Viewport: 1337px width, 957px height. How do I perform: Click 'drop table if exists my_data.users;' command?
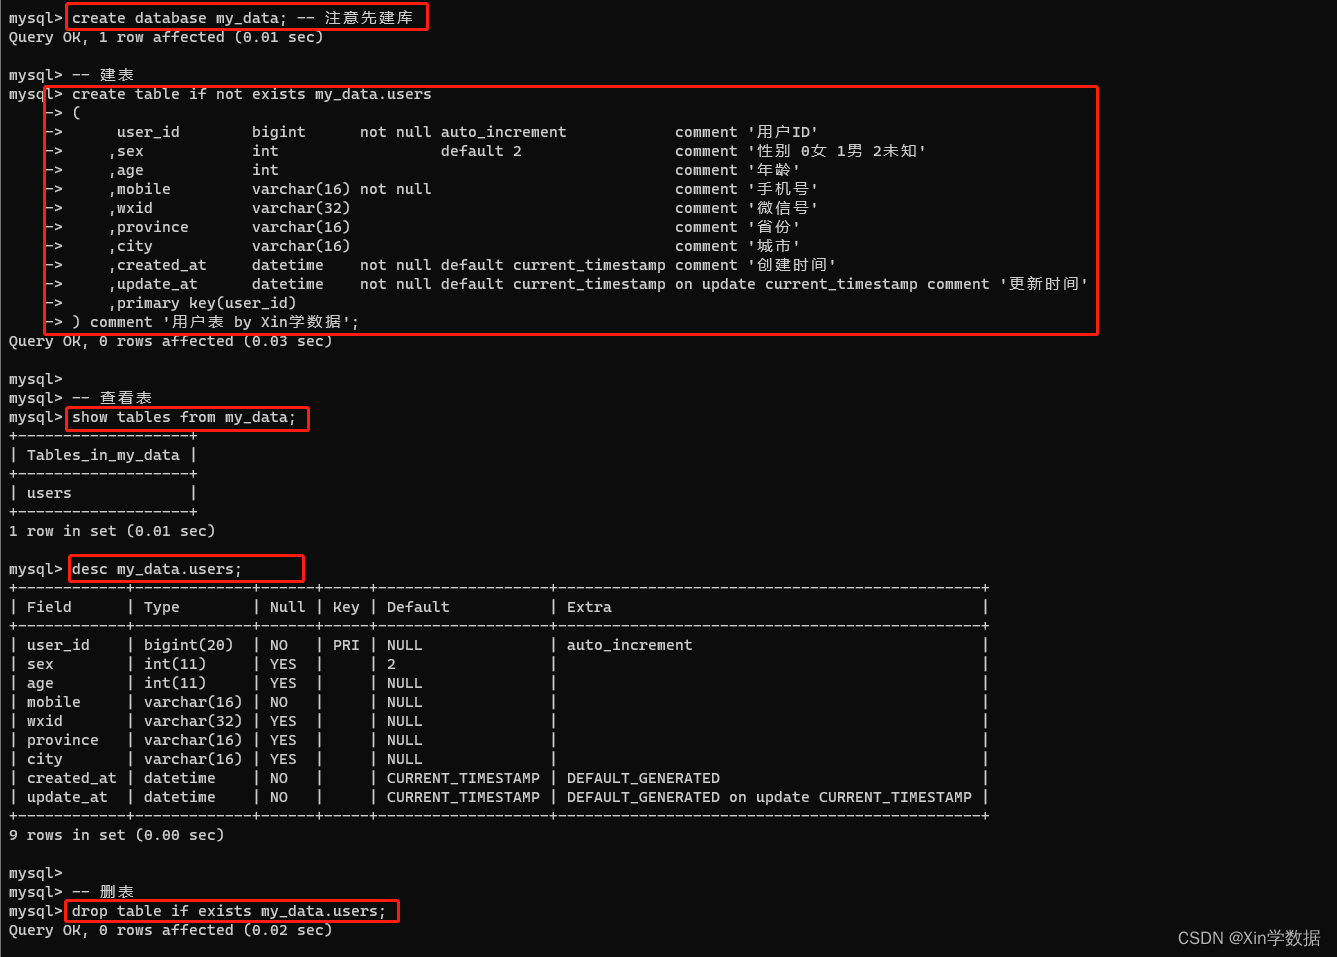coord(229,911)
